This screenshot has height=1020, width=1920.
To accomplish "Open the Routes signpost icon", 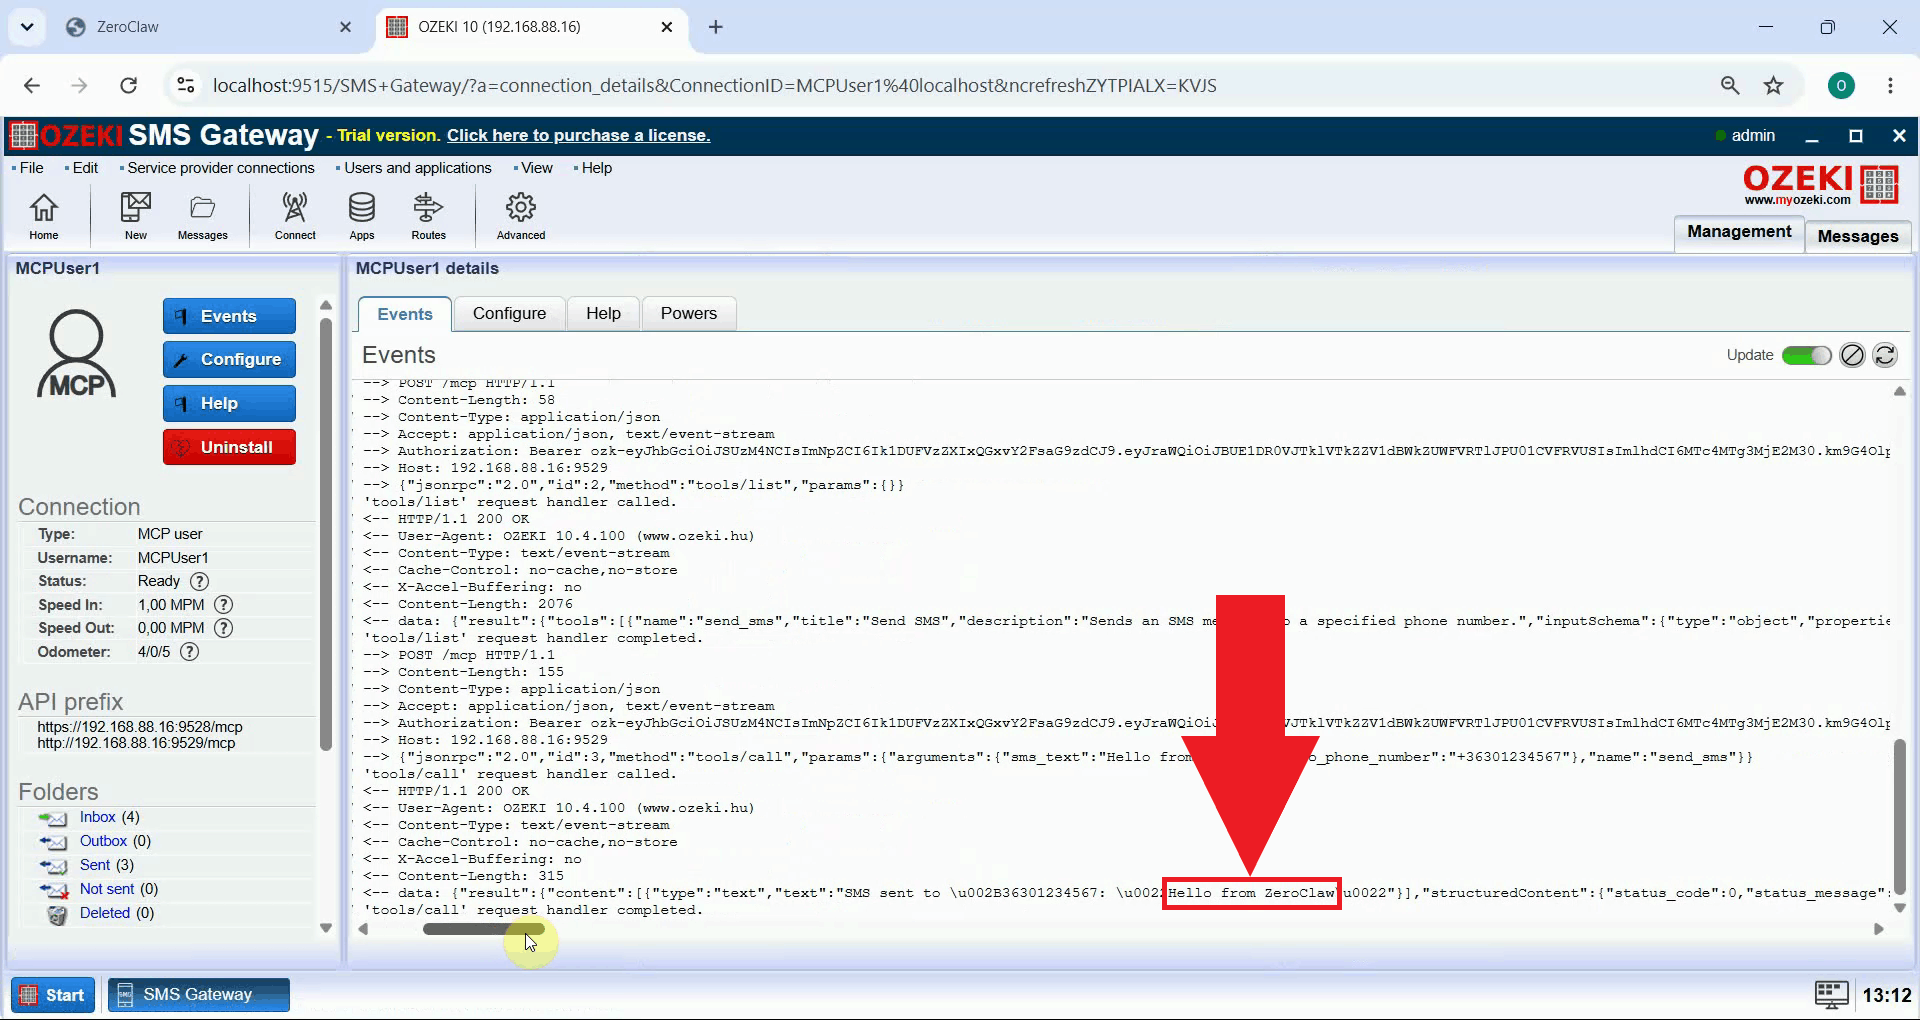I will pyautogui.click(x=428, y=215).
